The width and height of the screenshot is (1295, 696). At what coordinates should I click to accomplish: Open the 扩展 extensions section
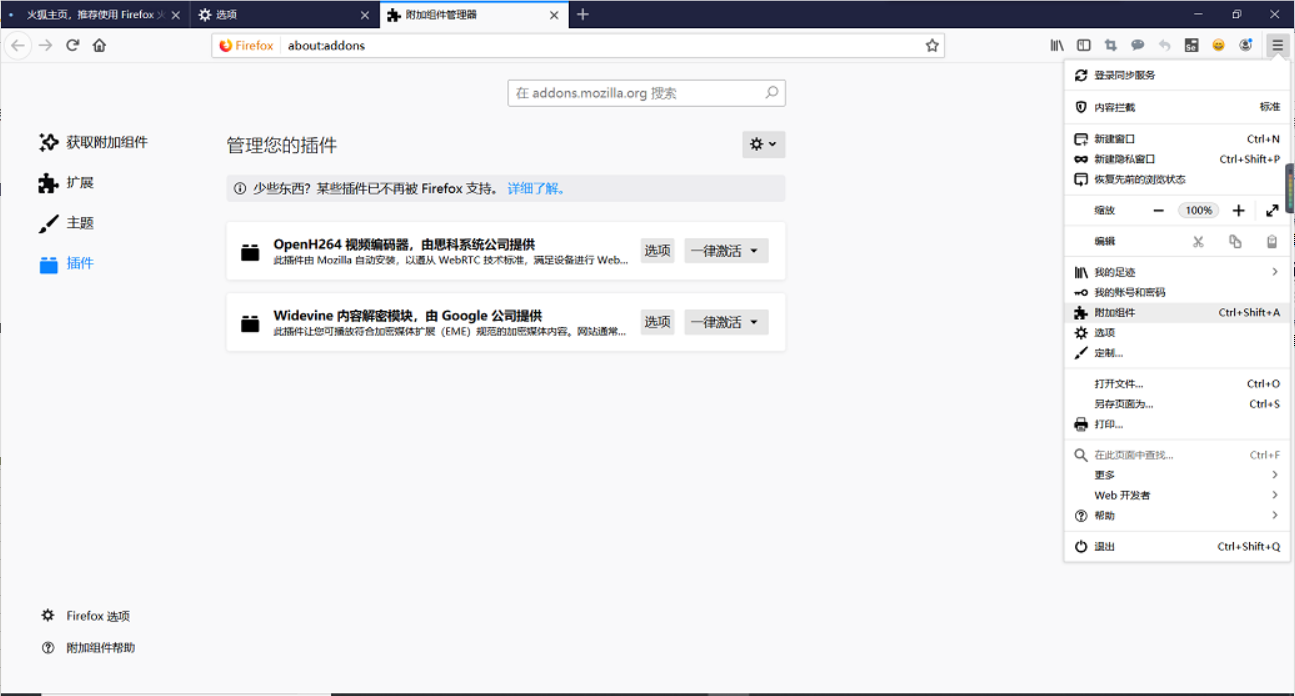66,183
